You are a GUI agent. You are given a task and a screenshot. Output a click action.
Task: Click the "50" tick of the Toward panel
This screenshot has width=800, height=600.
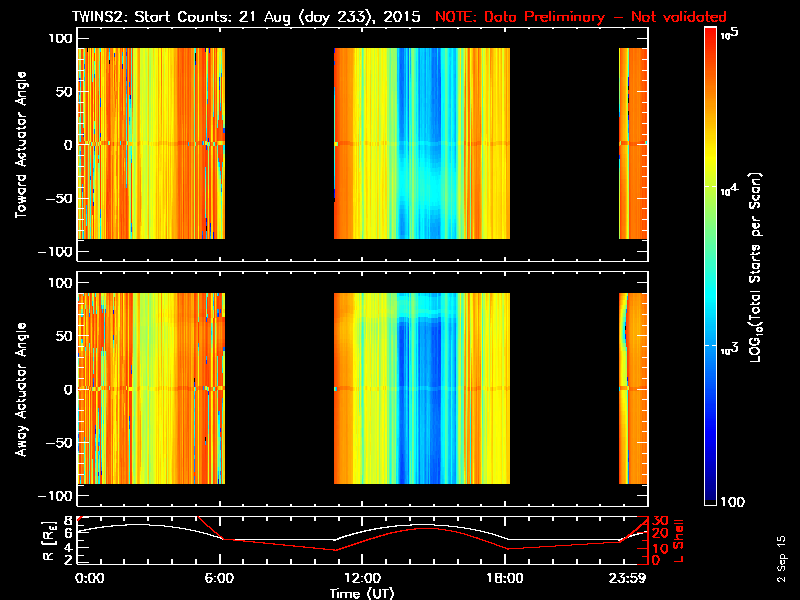click(x=64, y=92)
